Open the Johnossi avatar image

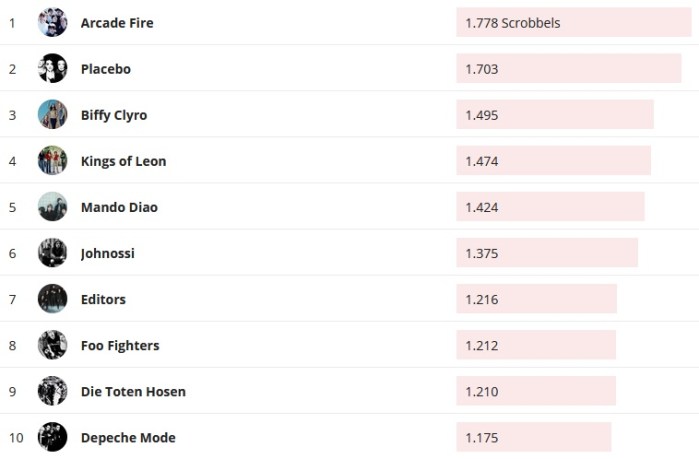pos(52,252)
